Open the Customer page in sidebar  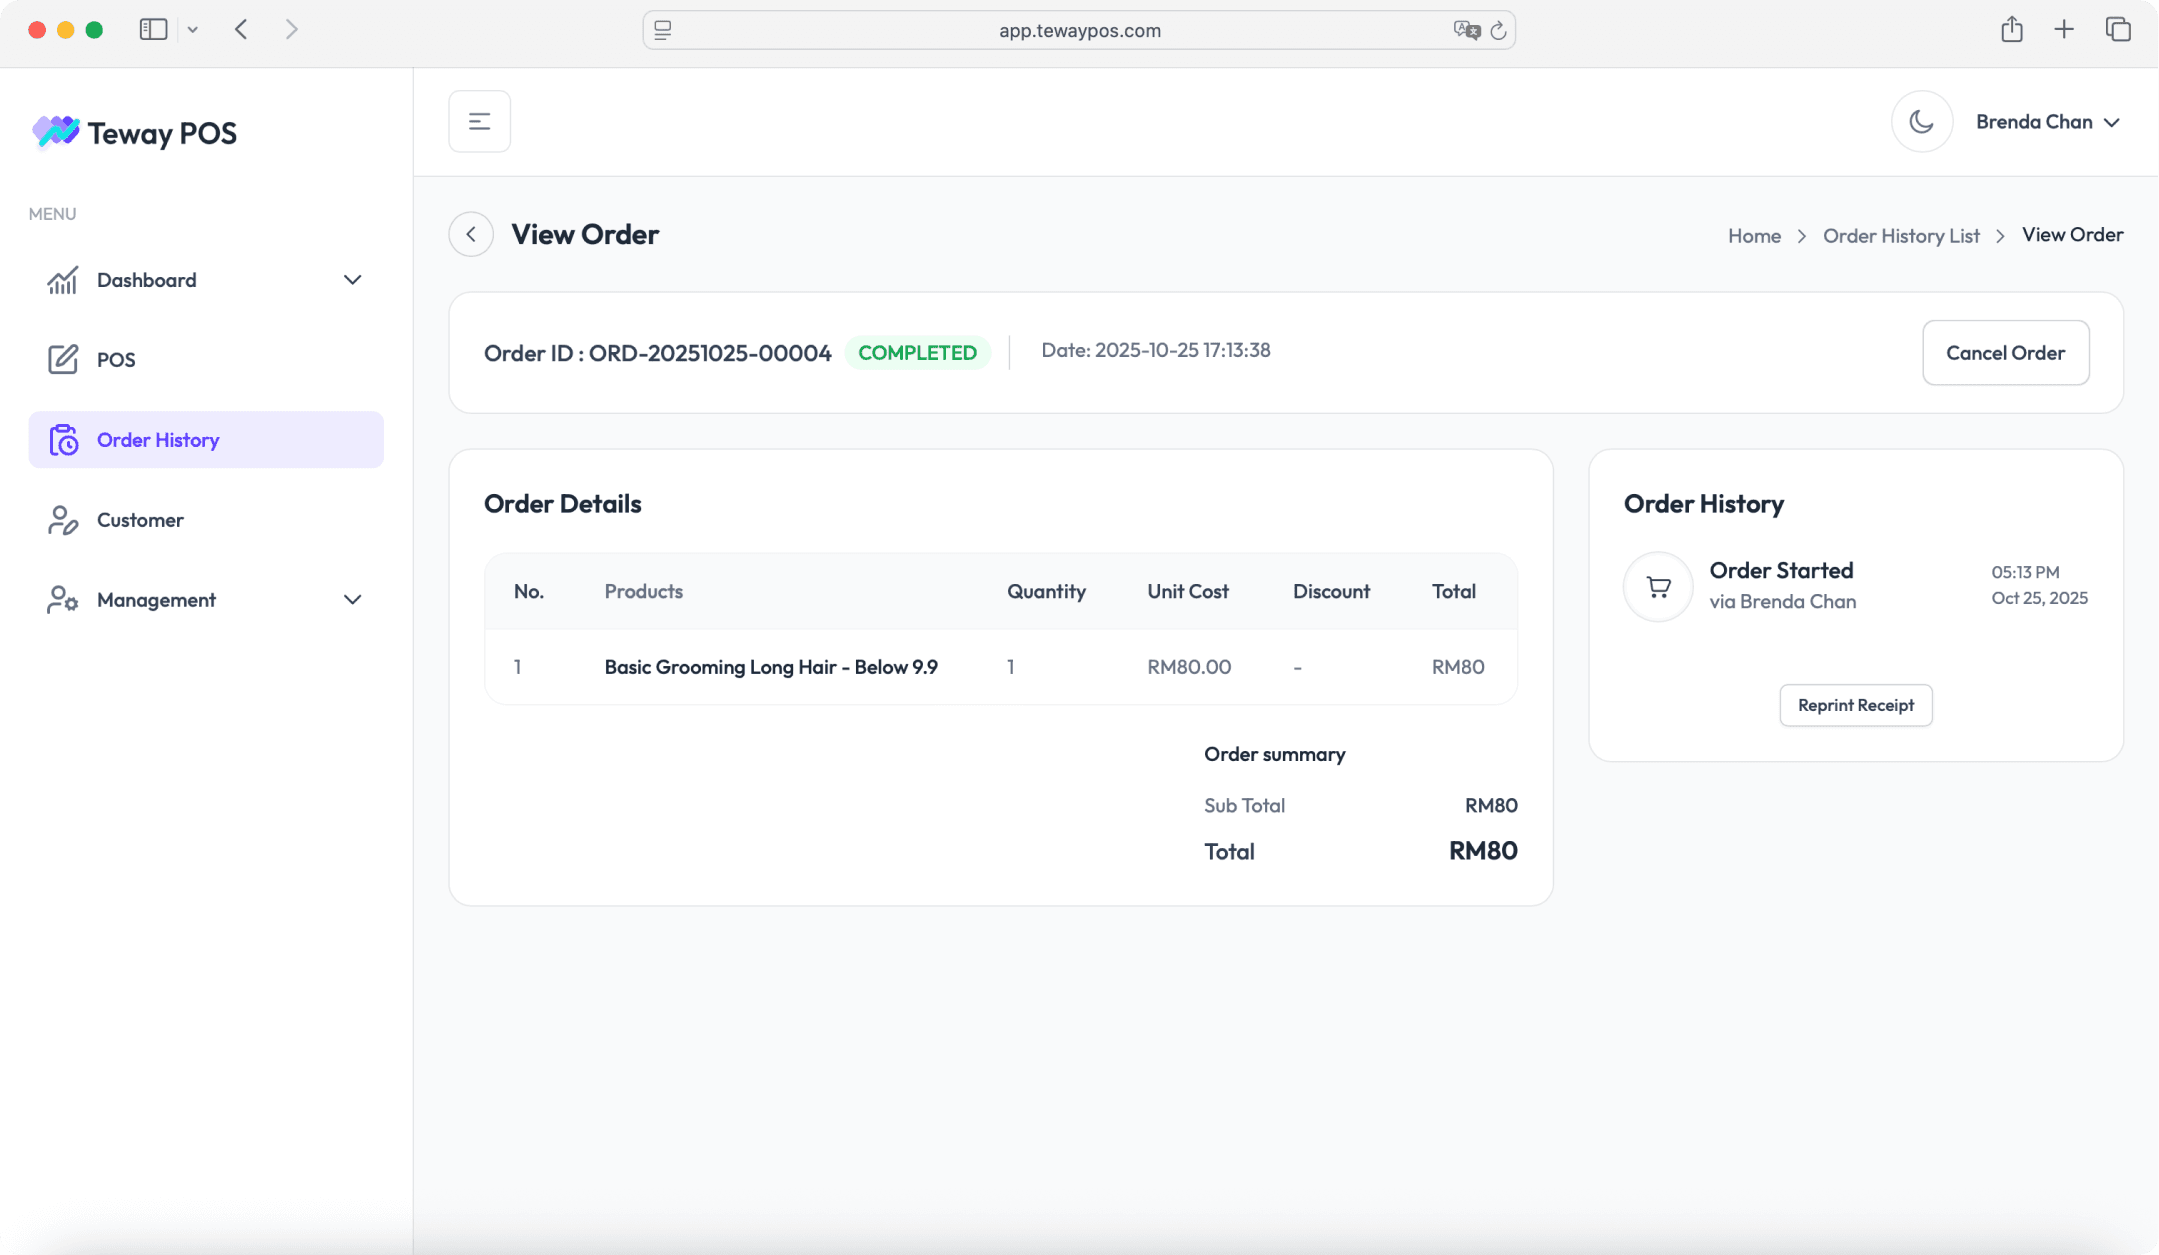139,520
